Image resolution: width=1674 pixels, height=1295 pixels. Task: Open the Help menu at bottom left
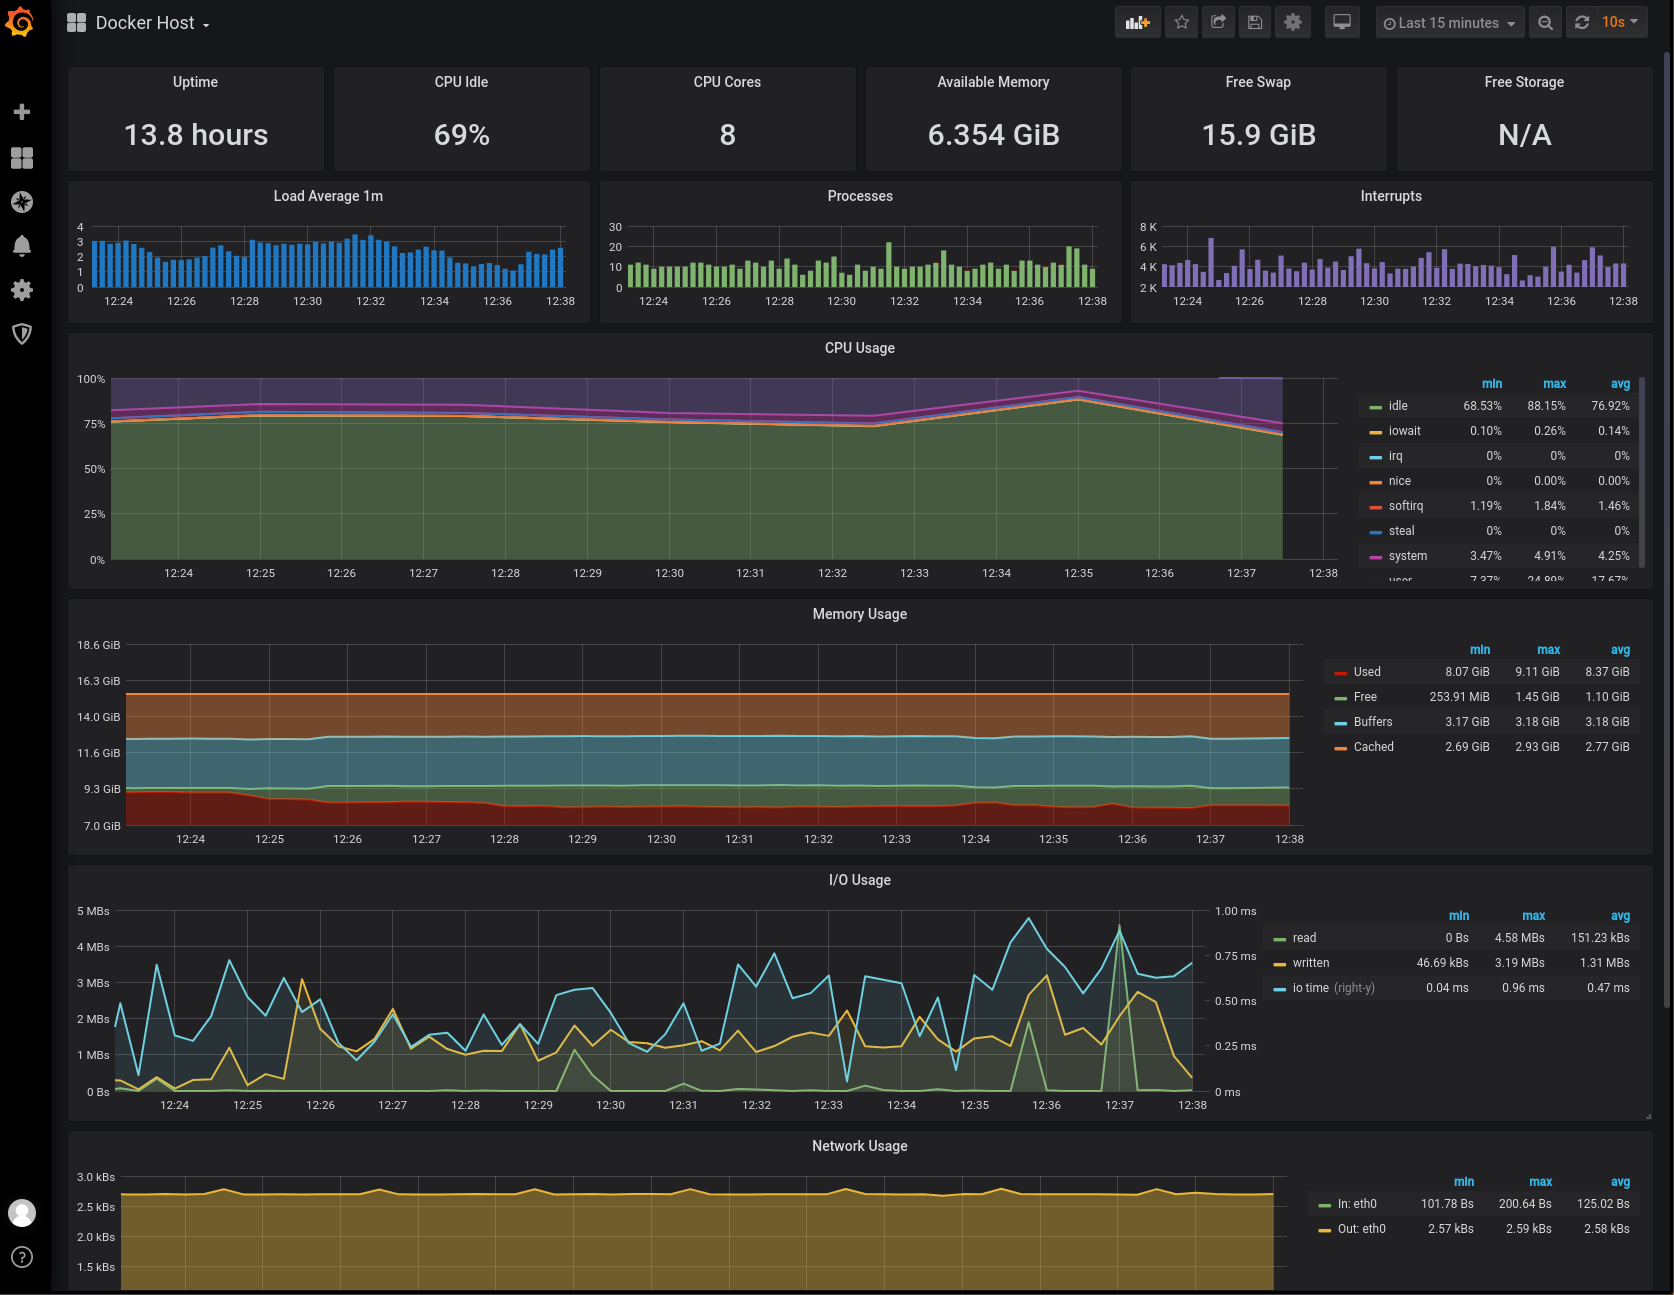click(x=22, y=1257)
